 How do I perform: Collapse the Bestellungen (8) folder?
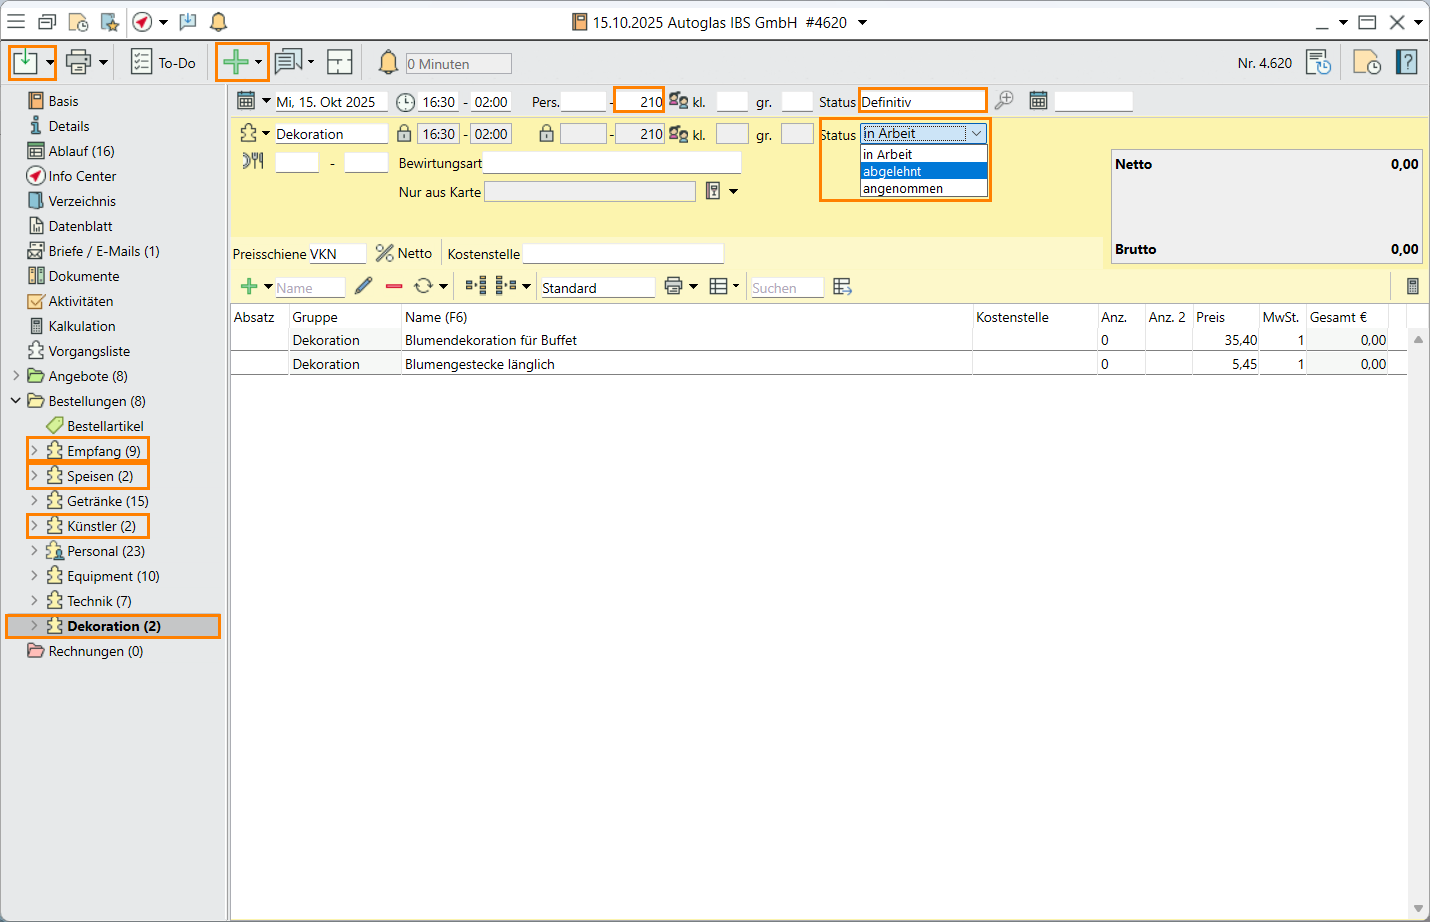(16, 401)
